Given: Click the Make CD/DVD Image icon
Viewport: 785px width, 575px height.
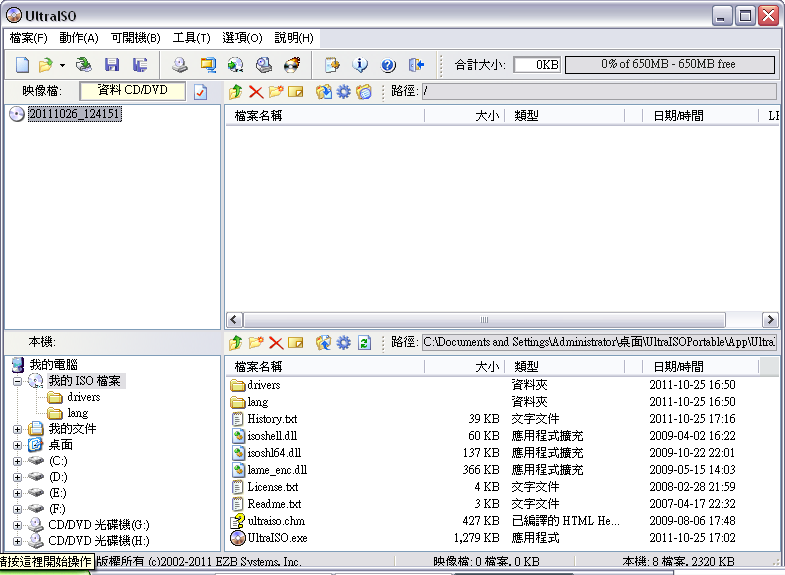Looking at the screenshot, I should [180, 65].
